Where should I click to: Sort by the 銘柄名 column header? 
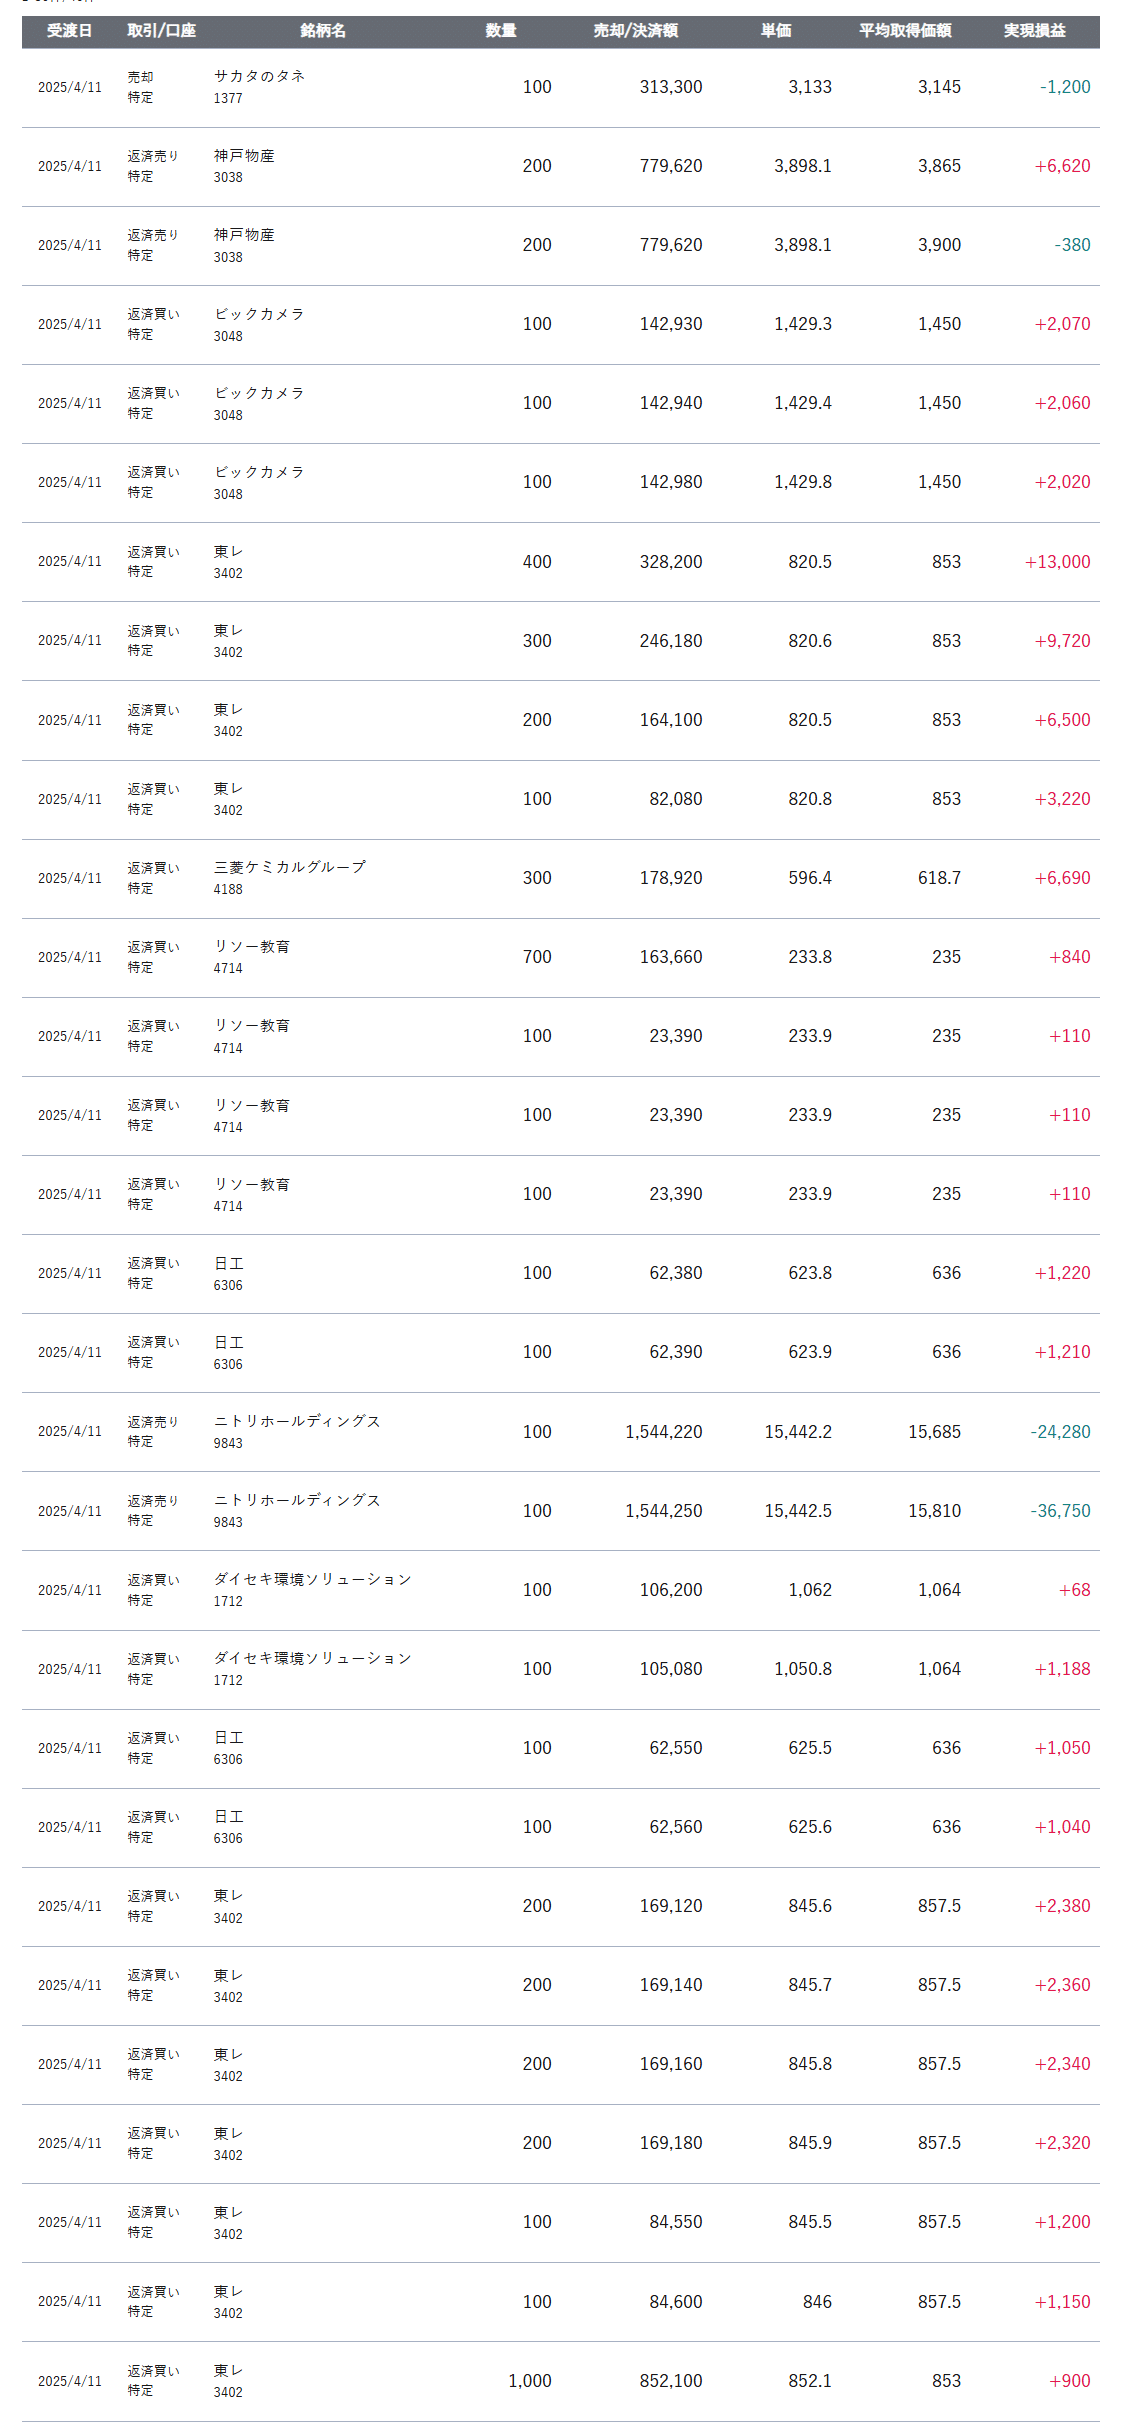coord(323,31)
